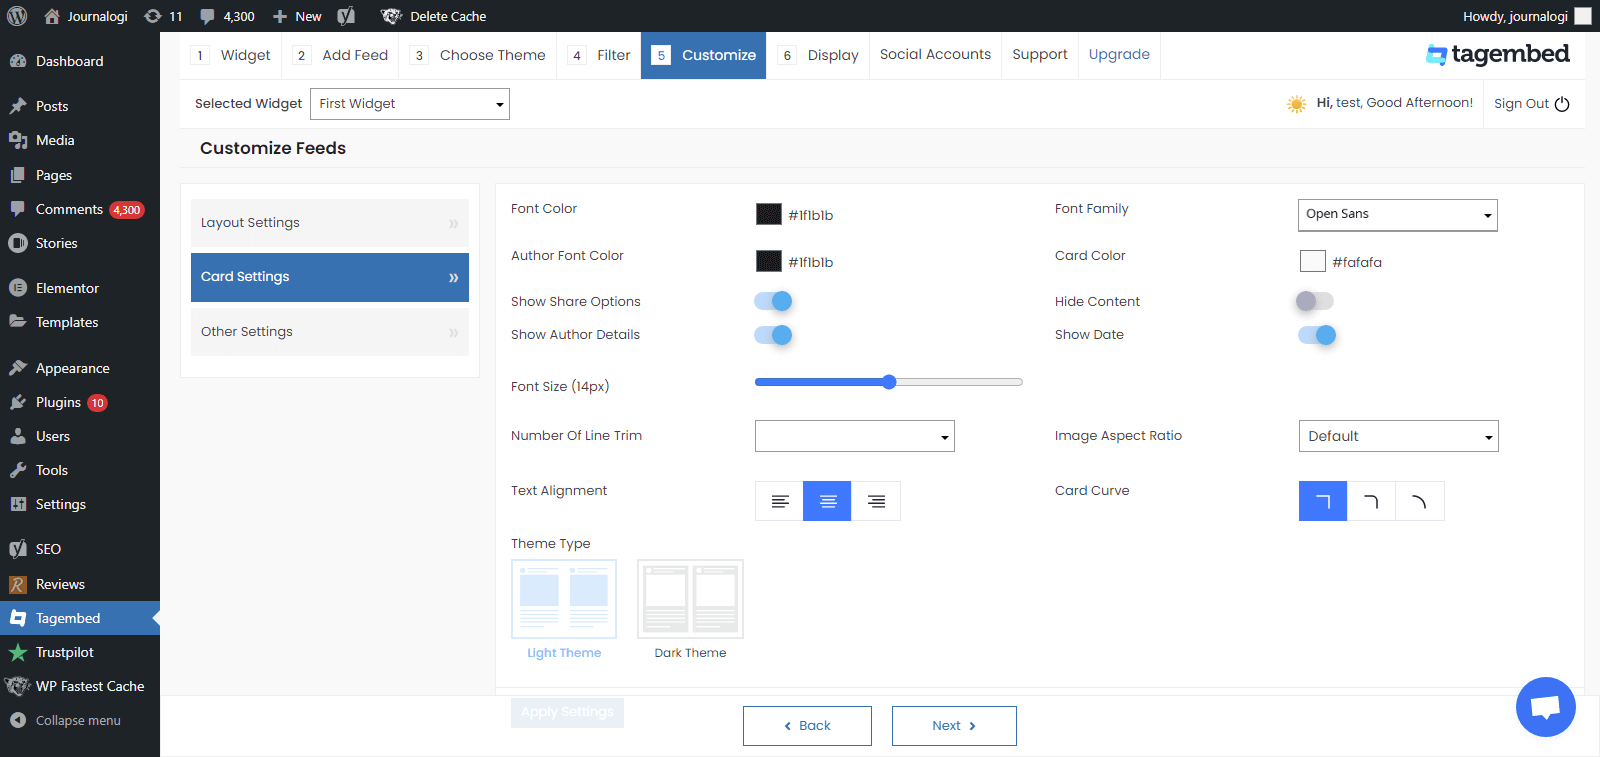Select center text alignment icon

click(827, 501)
